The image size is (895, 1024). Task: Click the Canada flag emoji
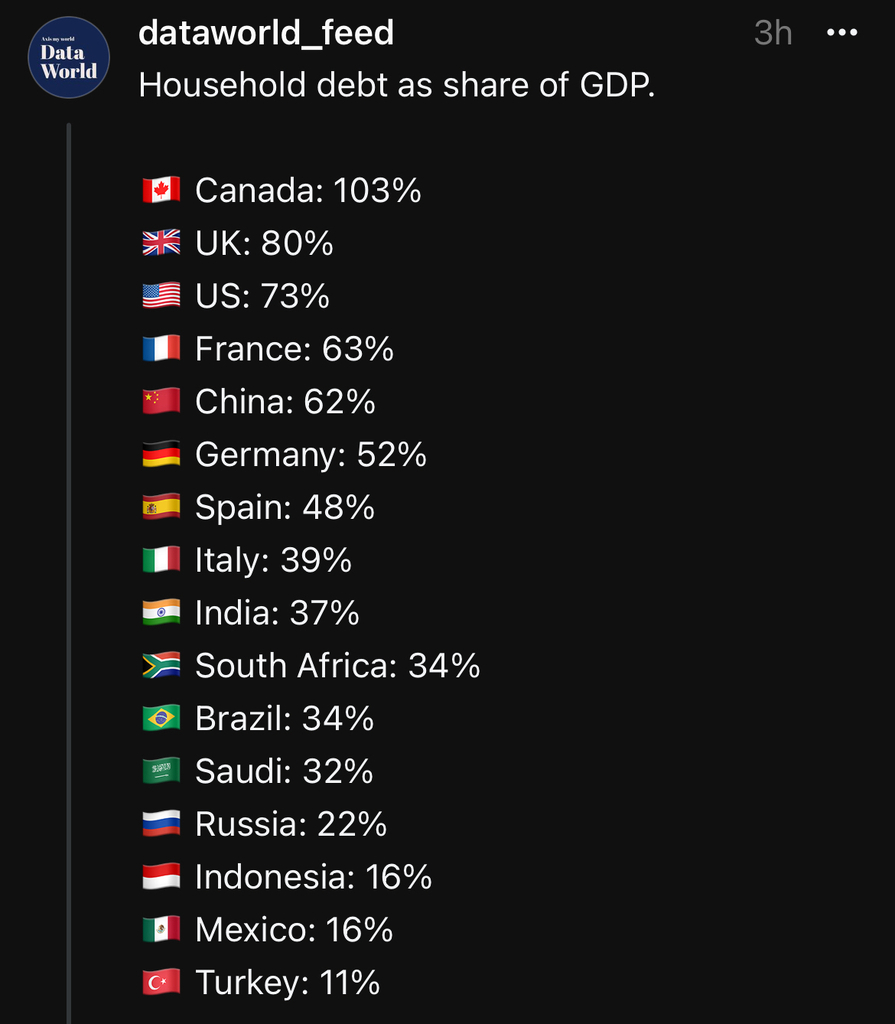[x=161, y=189]
